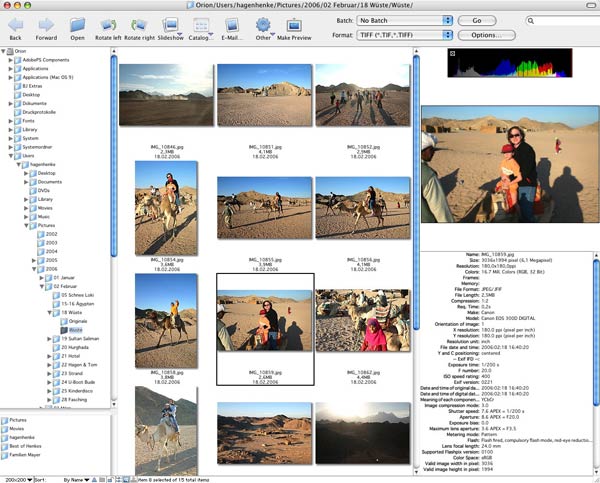600x483 pixels.
Task: Click the toolbar toggle pill in title bar
Action: click(x=592, y=5)
